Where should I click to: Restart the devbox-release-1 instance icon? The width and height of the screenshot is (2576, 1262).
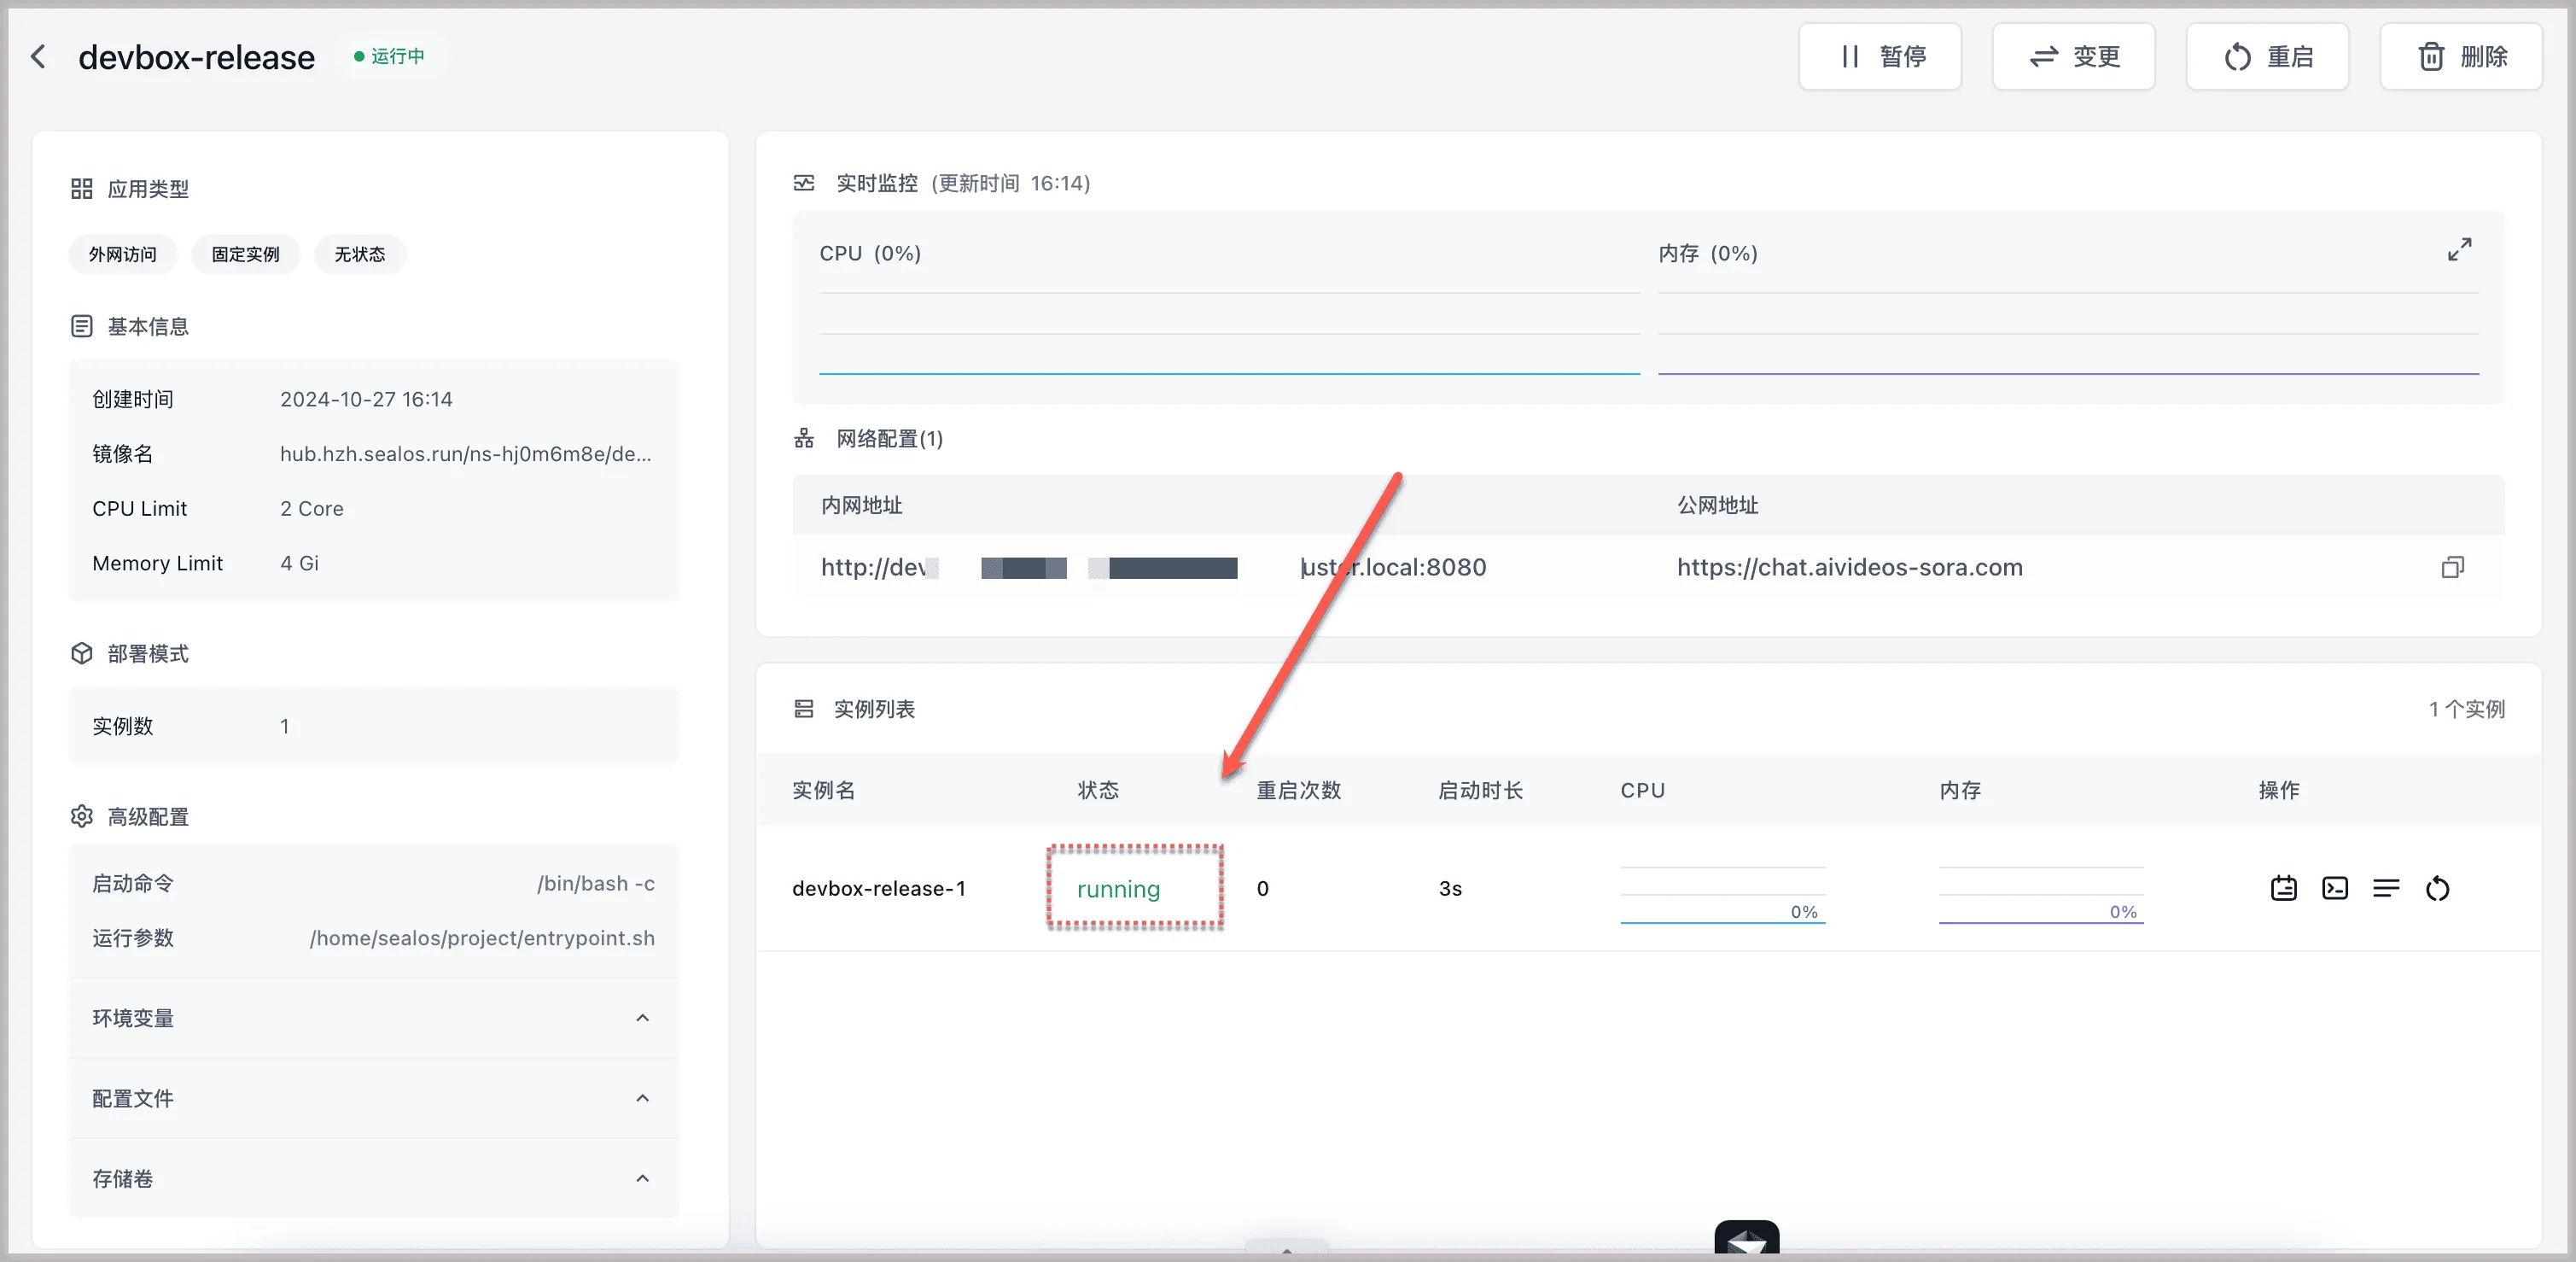pyautogui.click(x=2437, y=888)
